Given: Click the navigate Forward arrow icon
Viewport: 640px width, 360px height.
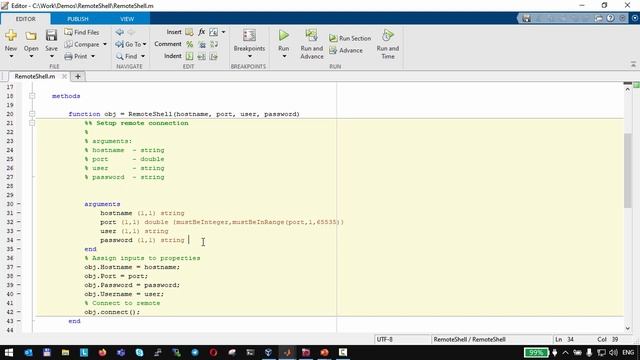Looking at the screenshot, I should [131, 32].
